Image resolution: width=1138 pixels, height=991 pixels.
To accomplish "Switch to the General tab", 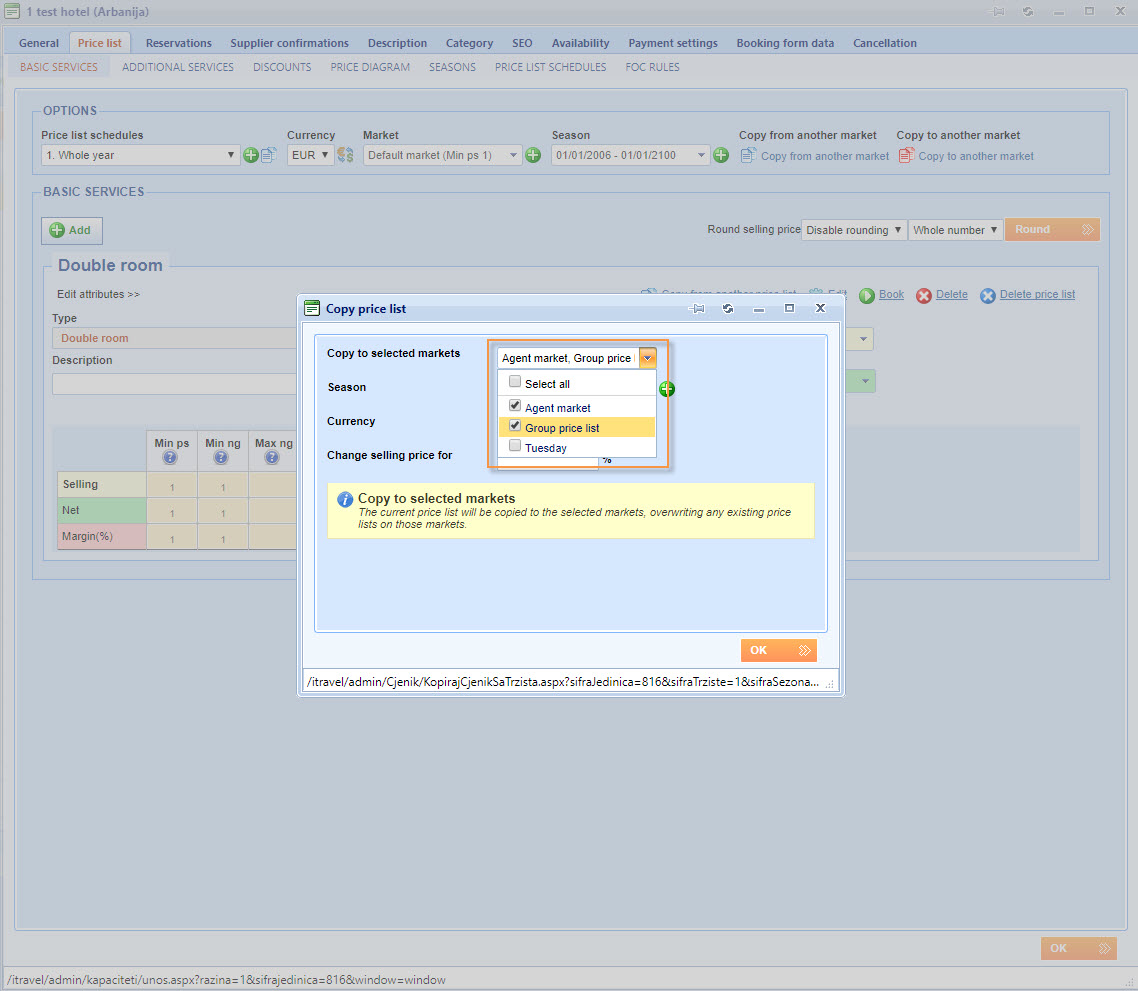I will click(38, 43).
